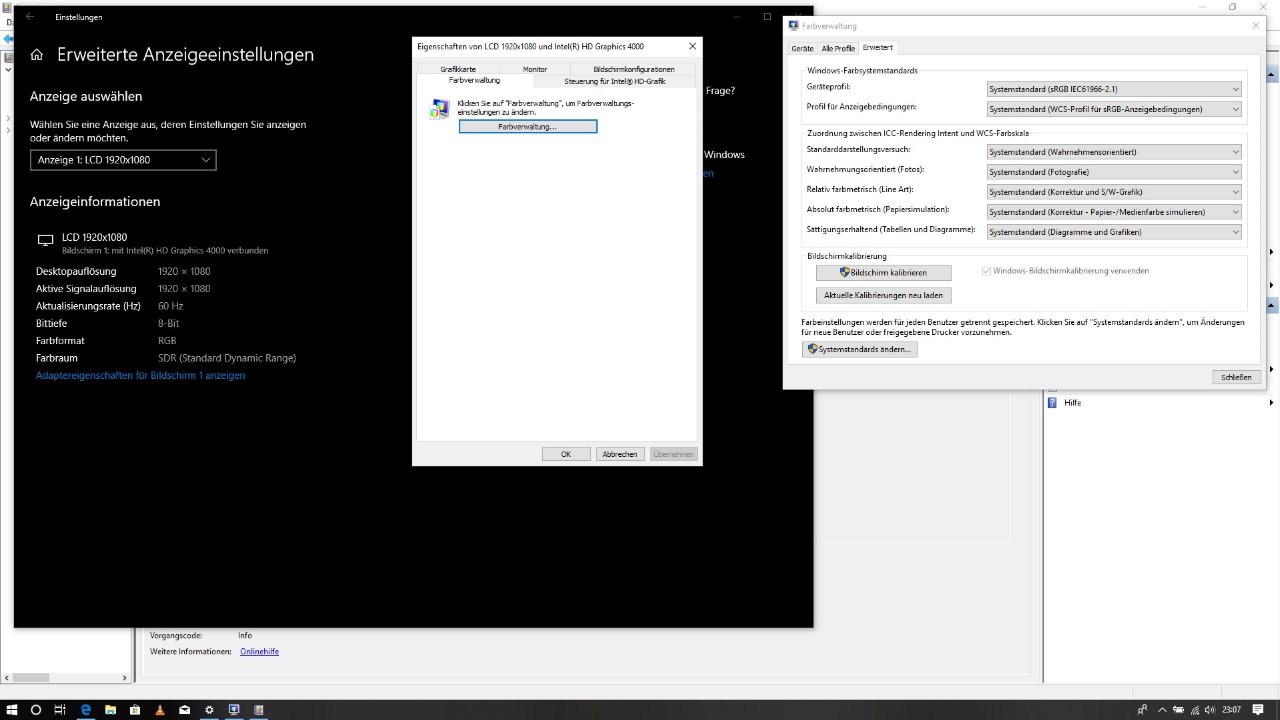Open the Sättigungserhaltend dropdown

click(1114, 232)
